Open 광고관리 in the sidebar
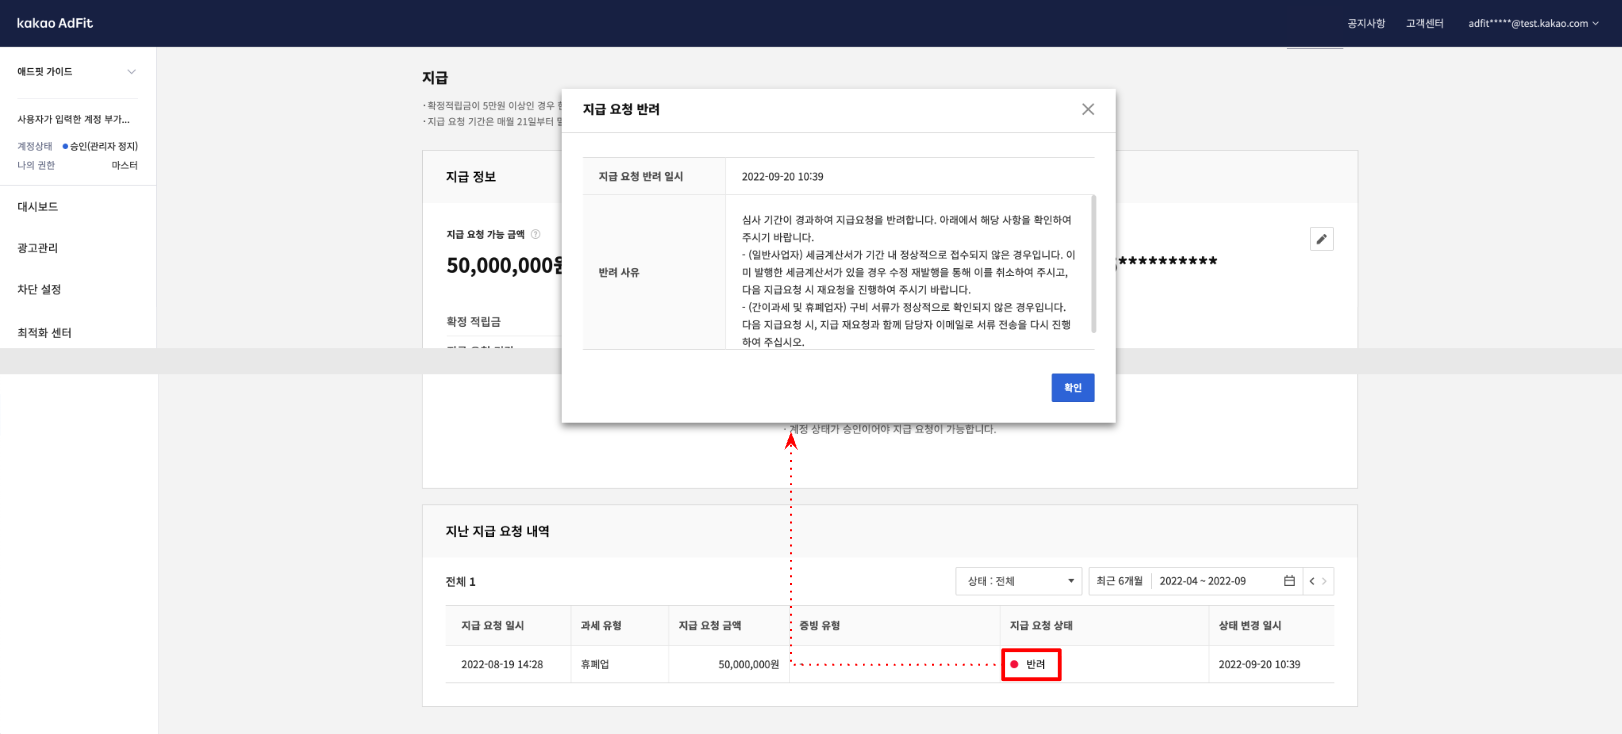1622x734 pixels. coord(38,248)
